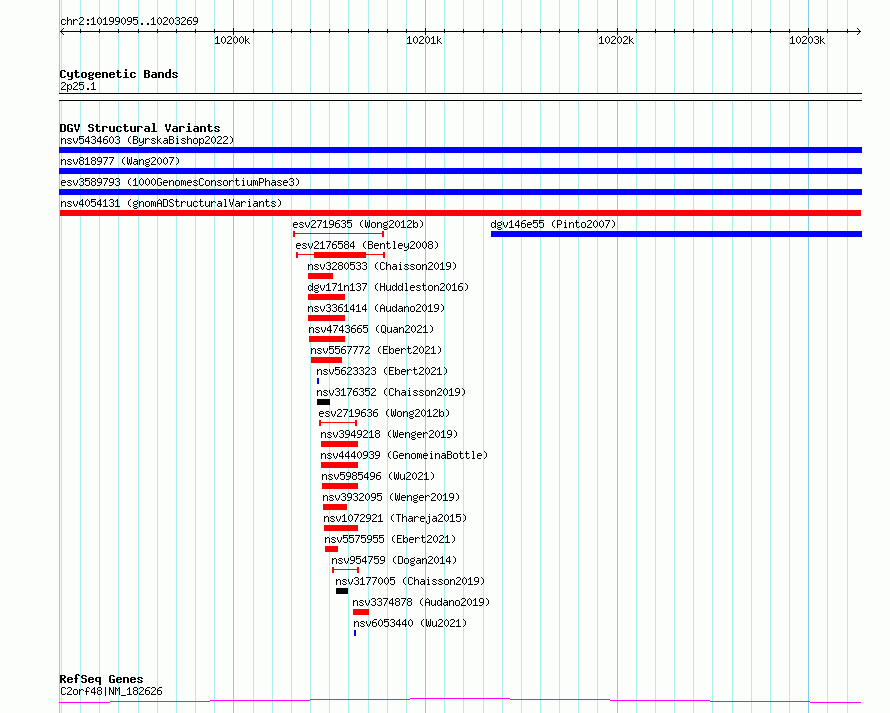Click the DGV Structural Variants track title
The width and height of the screenshot is (890, 713).
point(140,128)
